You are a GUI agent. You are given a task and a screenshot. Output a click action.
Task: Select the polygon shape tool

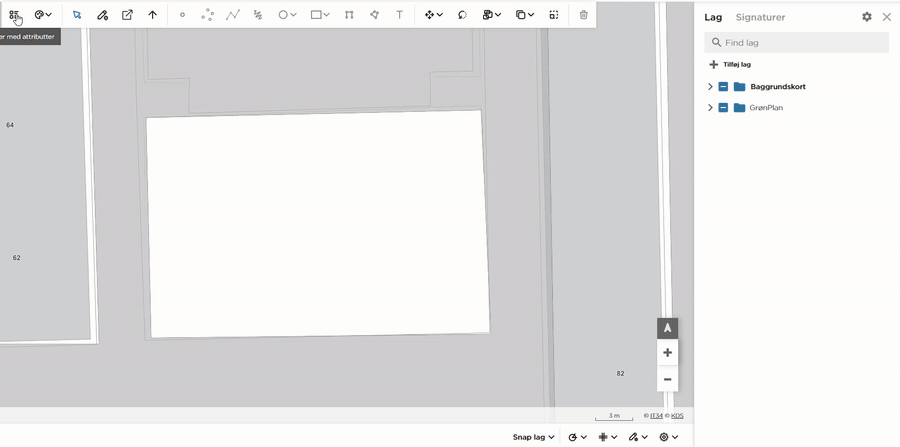tap(374, 15)
